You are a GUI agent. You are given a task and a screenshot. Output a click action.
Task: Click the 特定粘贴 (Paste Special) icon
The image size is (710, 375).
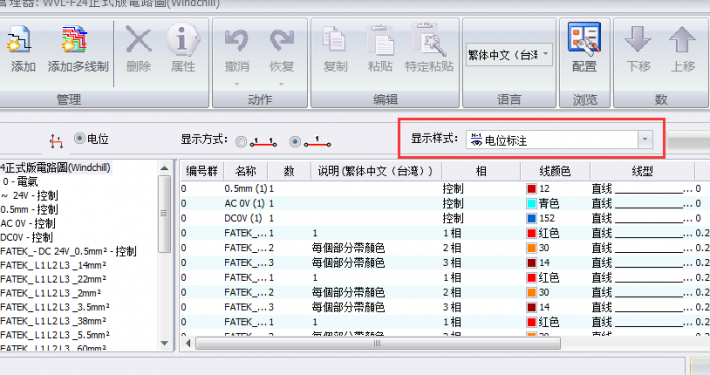click(x=428, y=40)
